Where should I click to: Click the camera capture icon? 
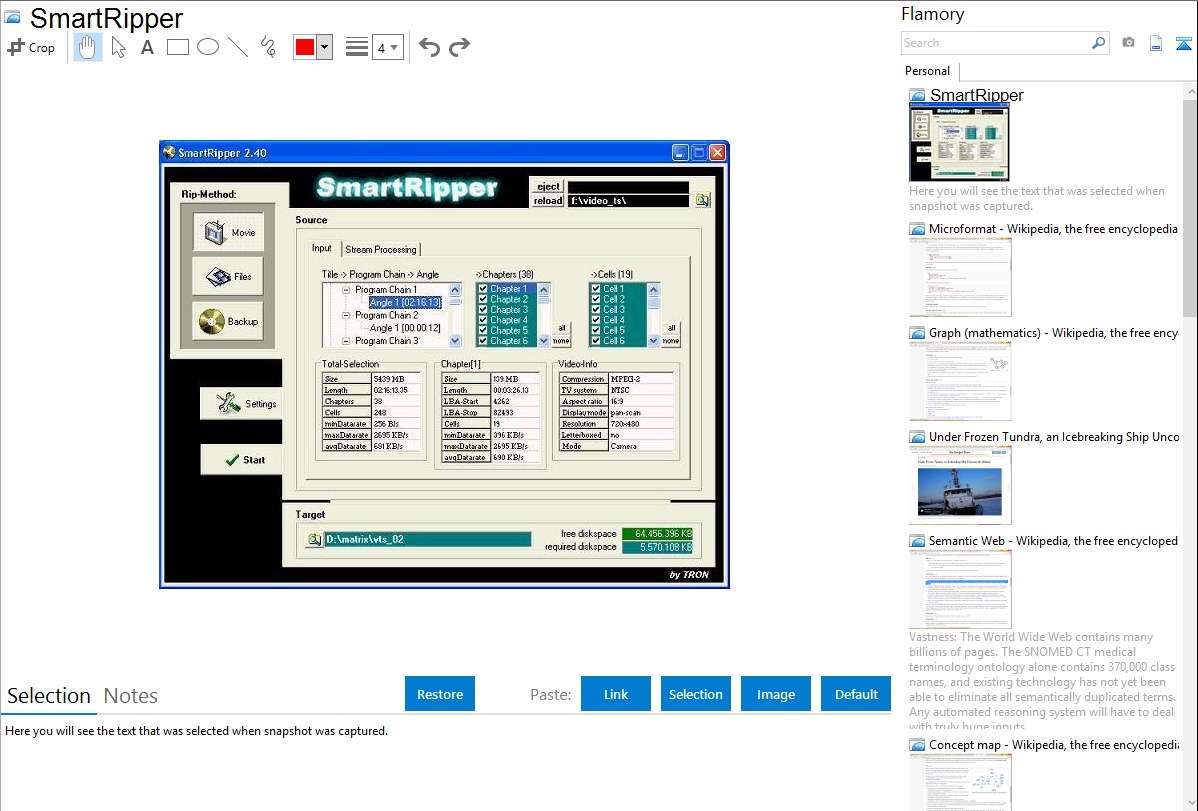tap(1128, 43)
